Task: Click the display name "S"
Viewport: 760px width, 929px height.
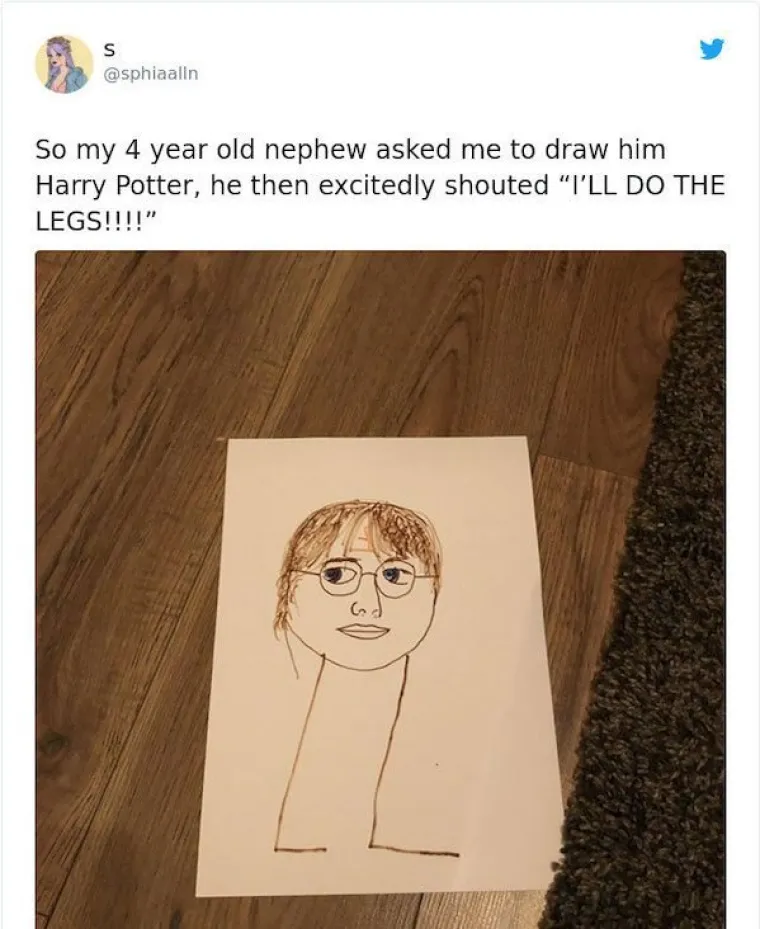Action: coord(109,48)
